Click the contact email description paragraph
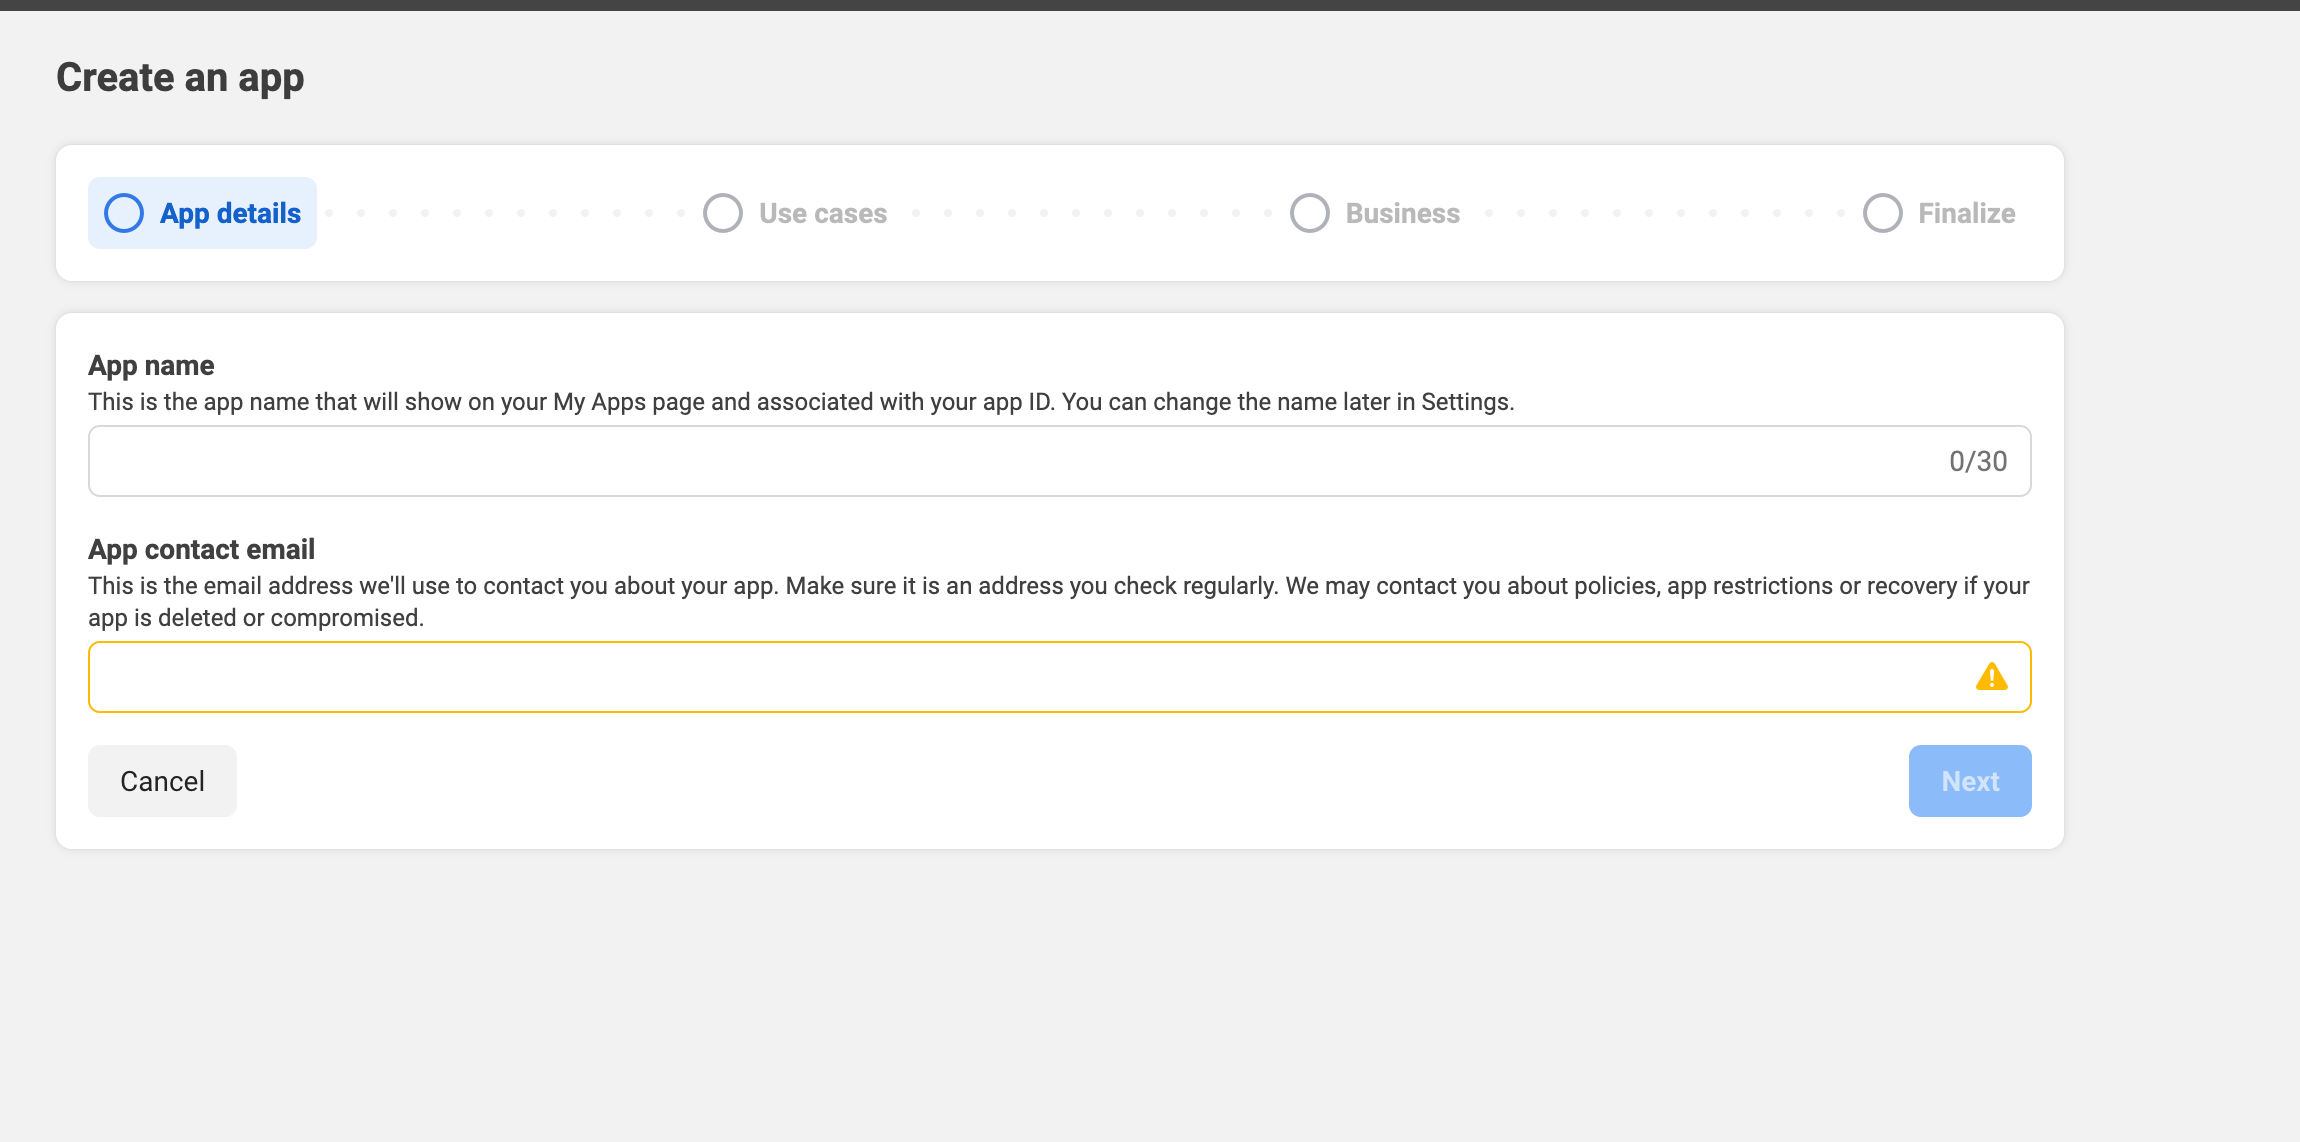 [1058, 601]
